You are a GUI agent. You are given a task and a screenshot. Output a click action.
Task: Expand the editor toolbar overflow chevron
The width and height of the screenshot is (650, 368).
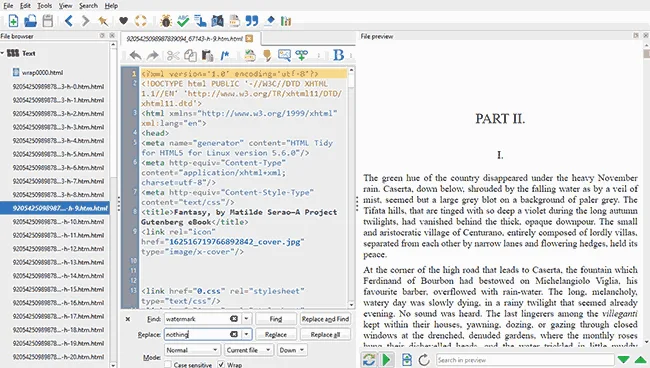coord(351,55)
